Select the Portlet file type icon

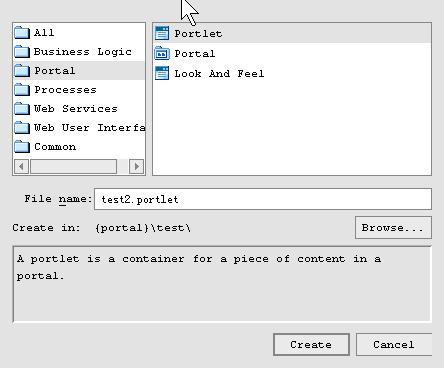pyautogui.click(x=162, y=33)
